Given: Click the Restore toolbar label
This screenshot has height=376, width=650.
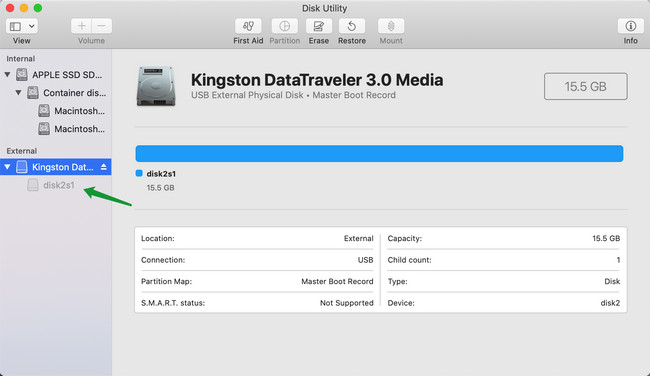Looking at the screenshot, I should point(352,41).
